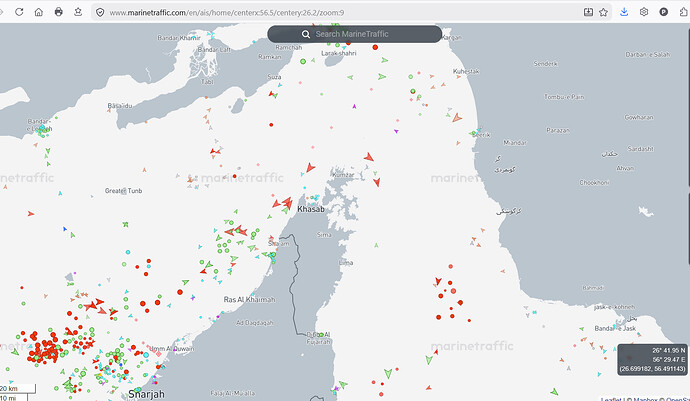Click the Chookhoni label

595,182
